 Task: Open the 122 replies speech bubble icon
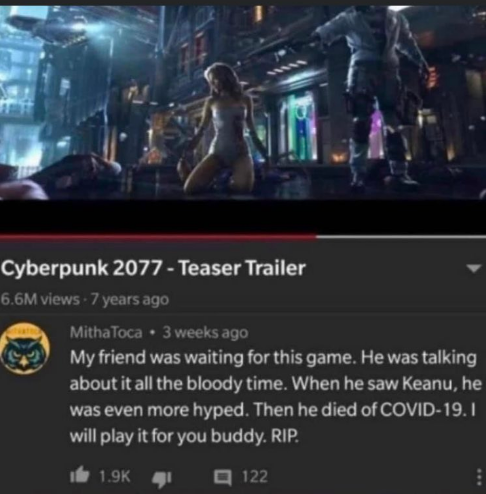222,477
